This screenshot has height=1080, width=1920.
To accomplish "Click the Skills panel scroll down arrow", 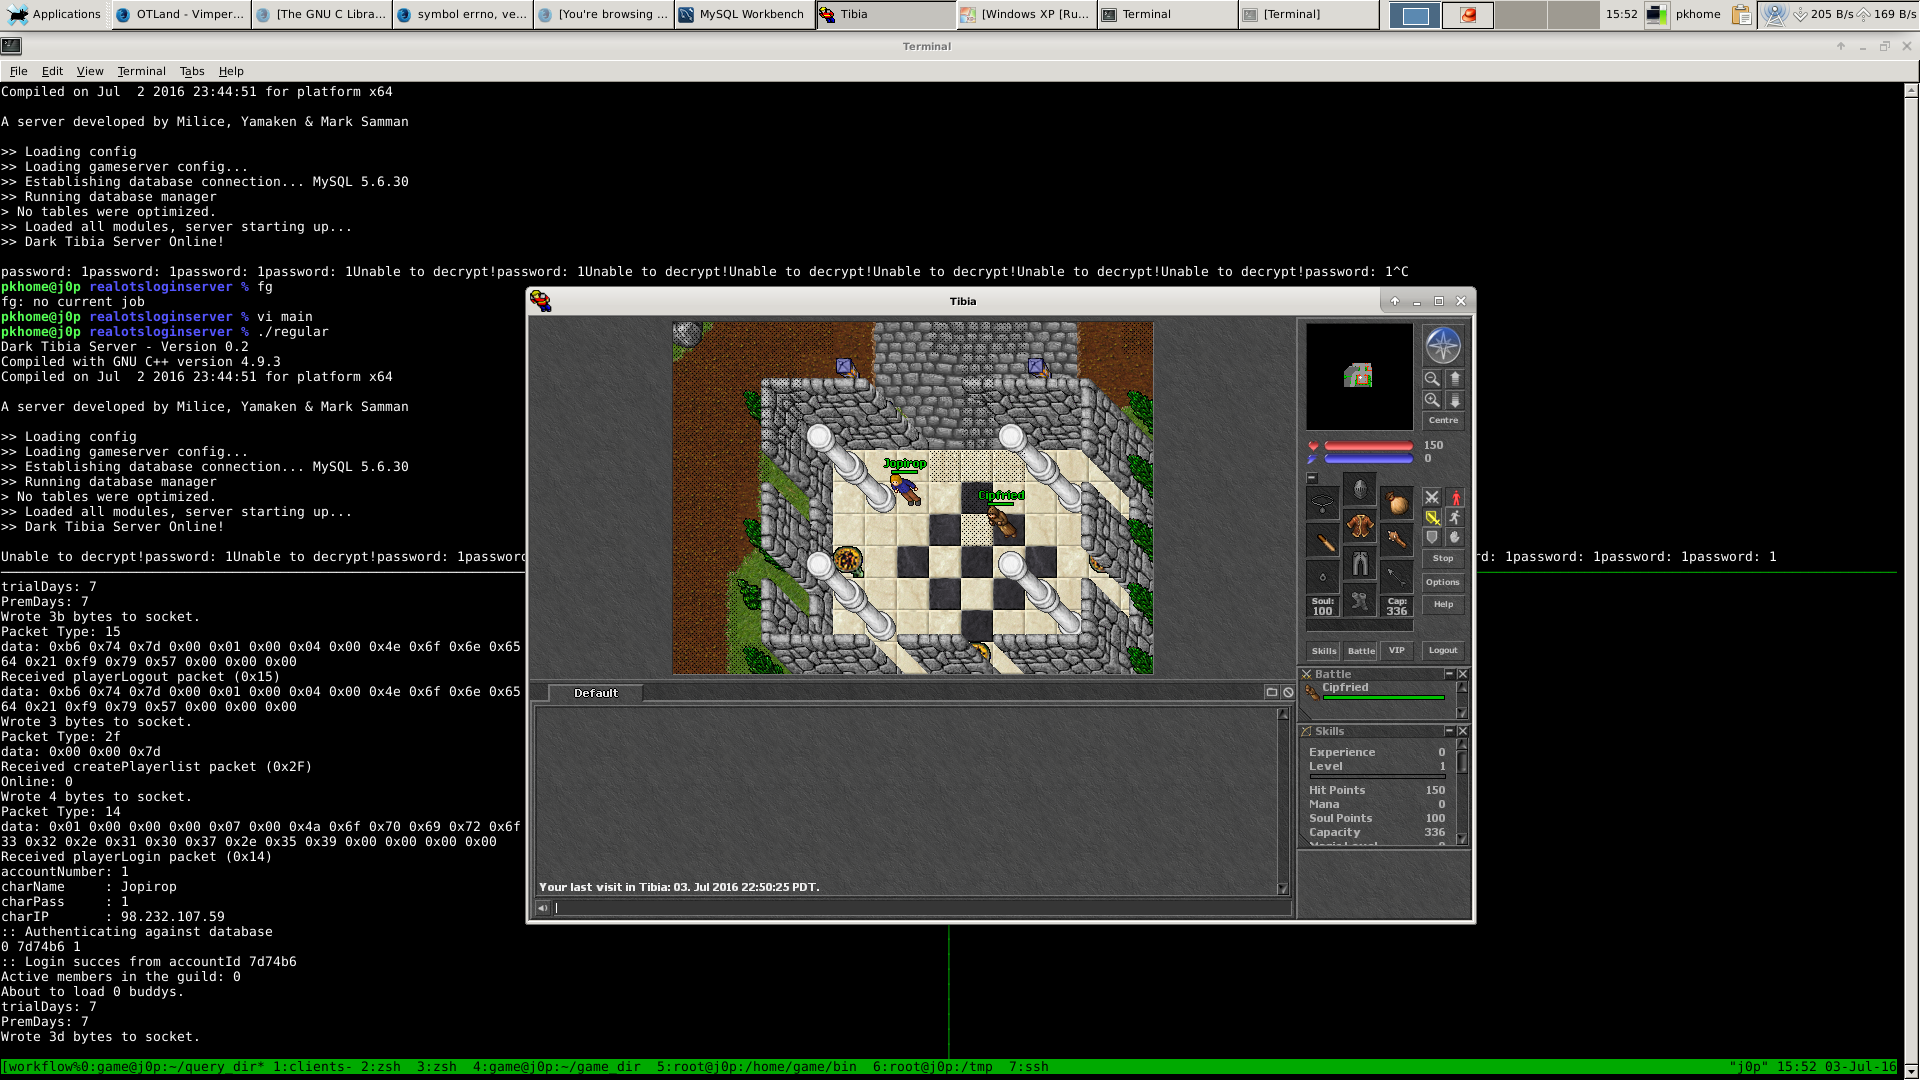I will tap(1462, 840).
